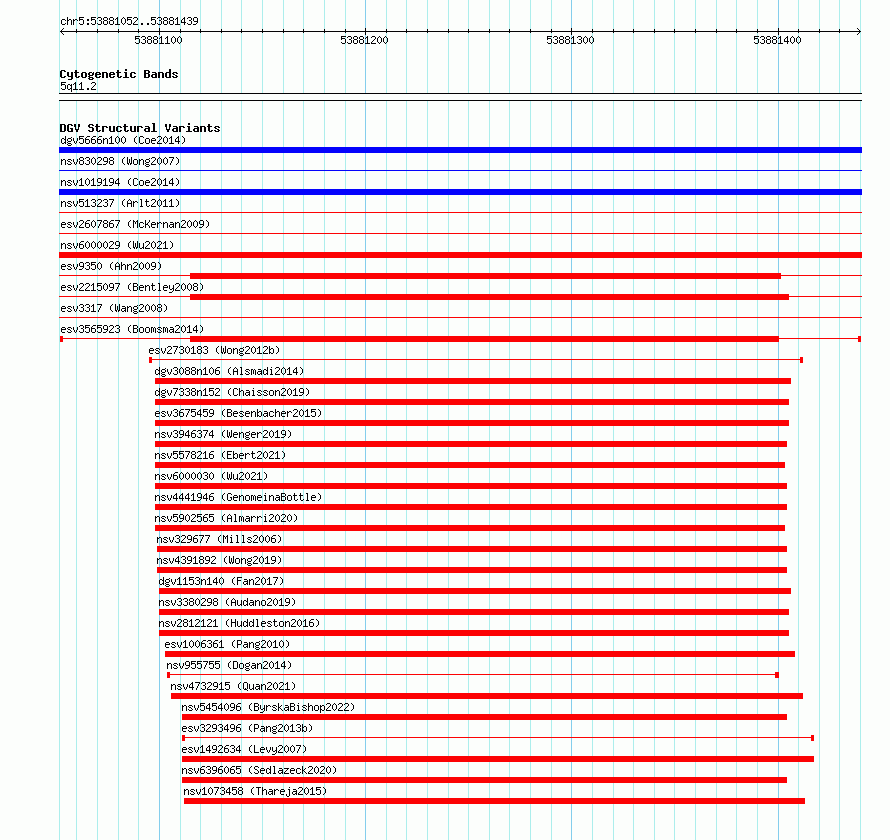Click the thick blue bar under nsv1019194
The width and height of the screenshot is (890, 840).
pyautogui.click(x=460, y=192)
